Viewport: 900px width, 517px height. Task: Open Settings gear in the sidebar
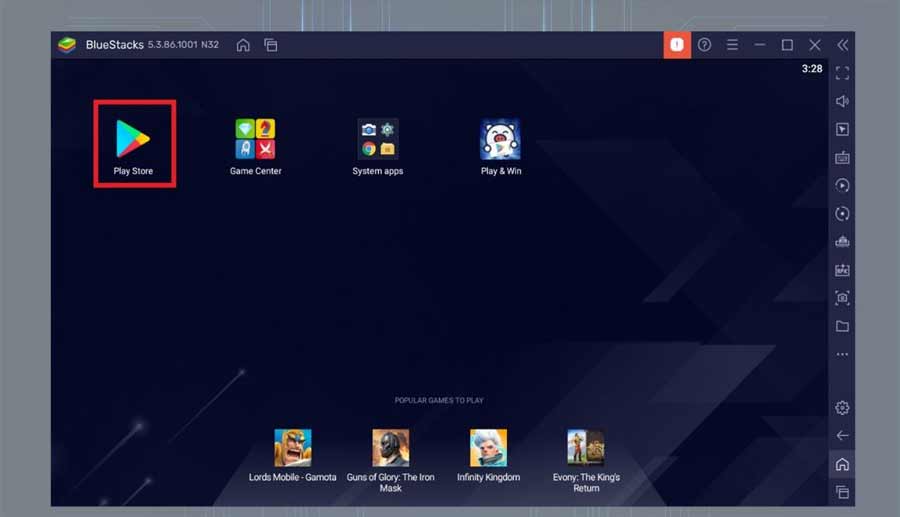pyautogui.click(x=842, y=407)
